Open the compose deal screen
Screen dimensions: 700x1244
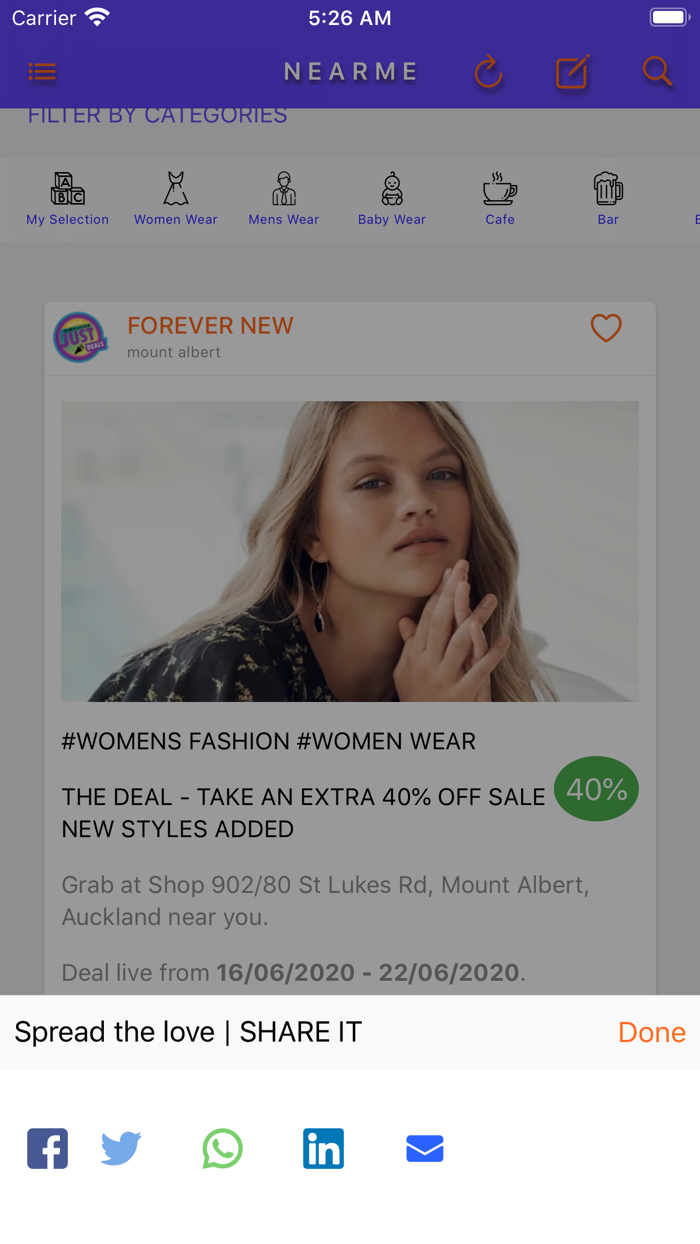(572, 71)
